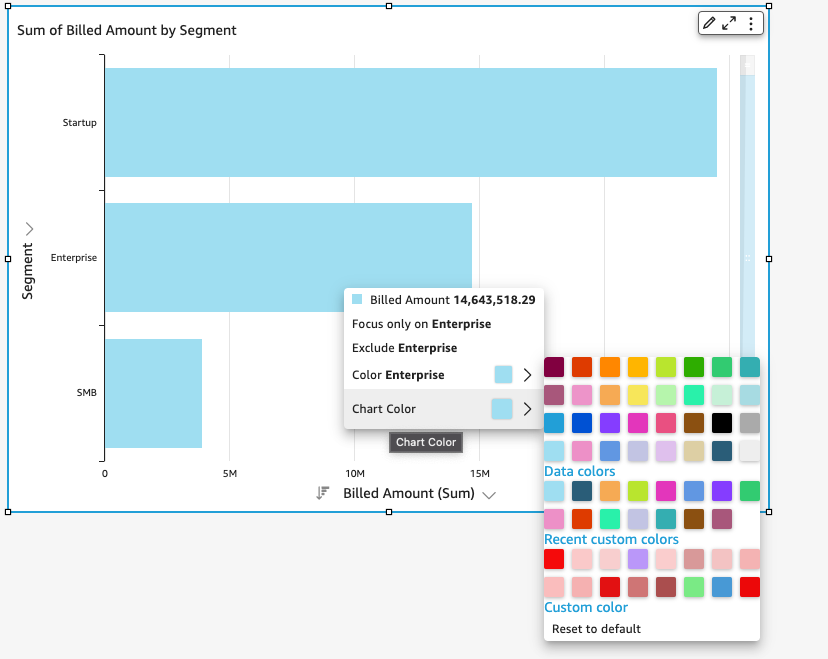Click the pencil edit icon on visual
828x659 pixels.
[709, 23]
